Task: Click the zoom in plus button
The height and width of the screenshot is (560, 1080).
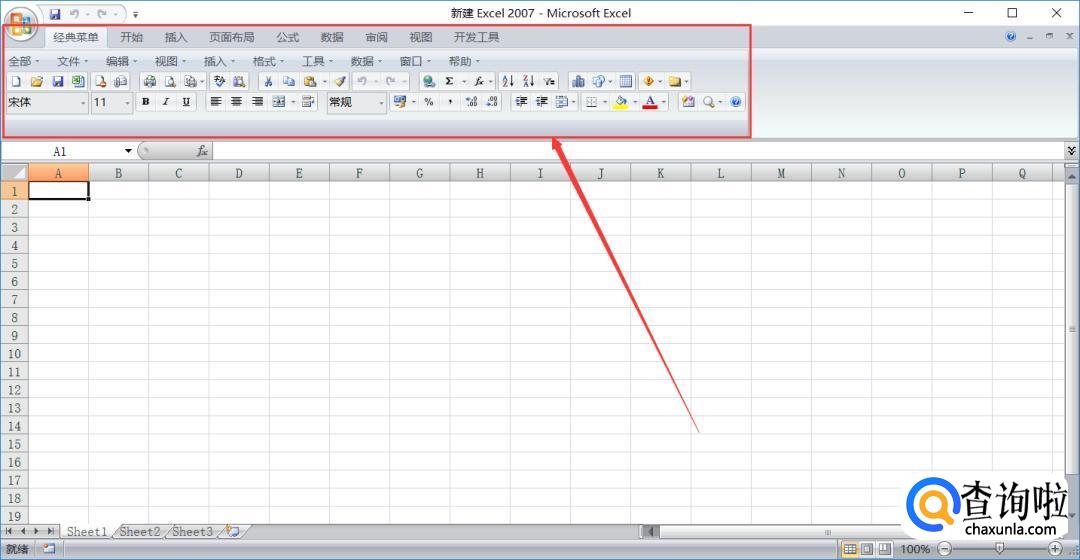Action: pos(1055,549)
